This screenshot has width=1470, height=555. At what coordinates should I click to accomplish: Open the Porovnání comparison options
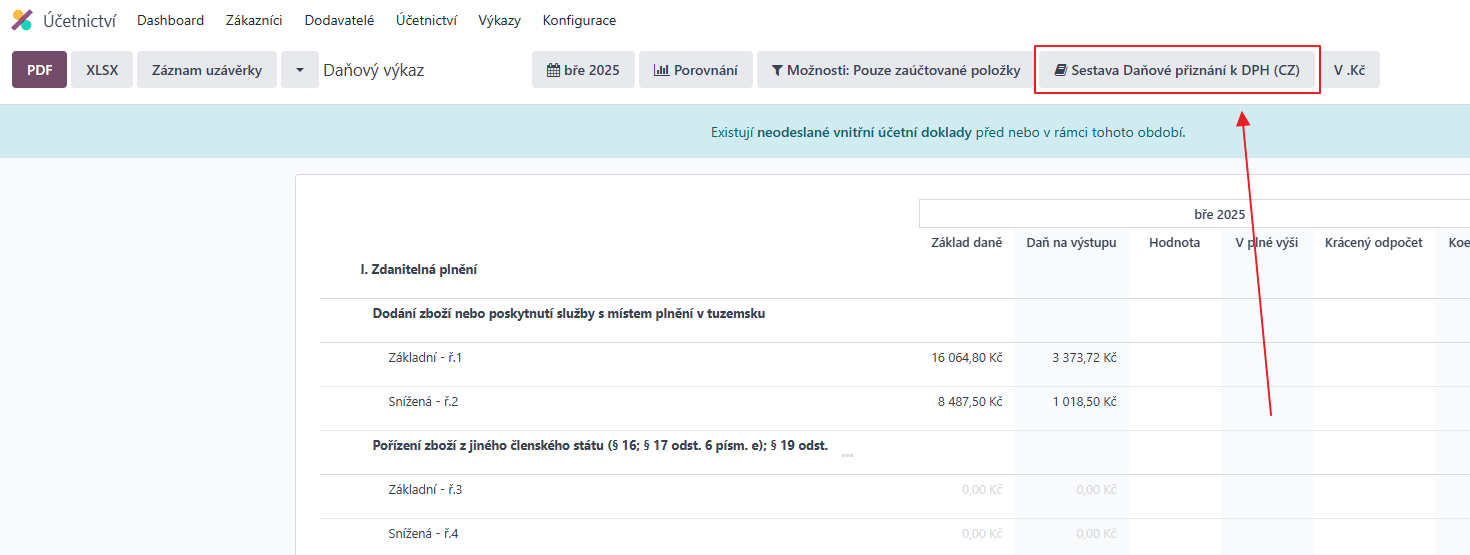click(696, 70)
